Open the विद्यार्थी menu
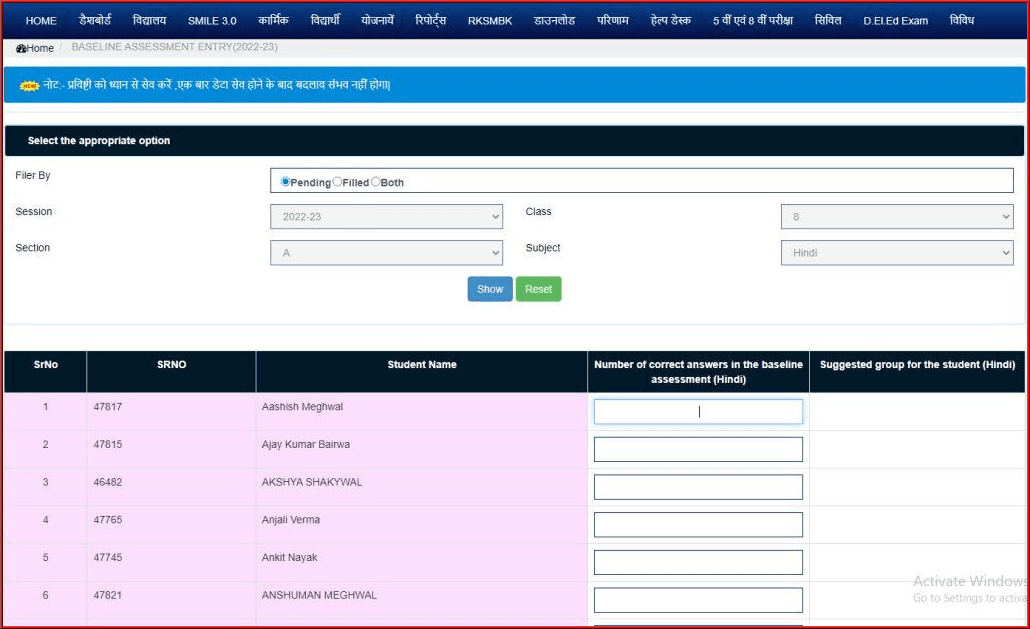1030x629 pixels. point(325,20)
